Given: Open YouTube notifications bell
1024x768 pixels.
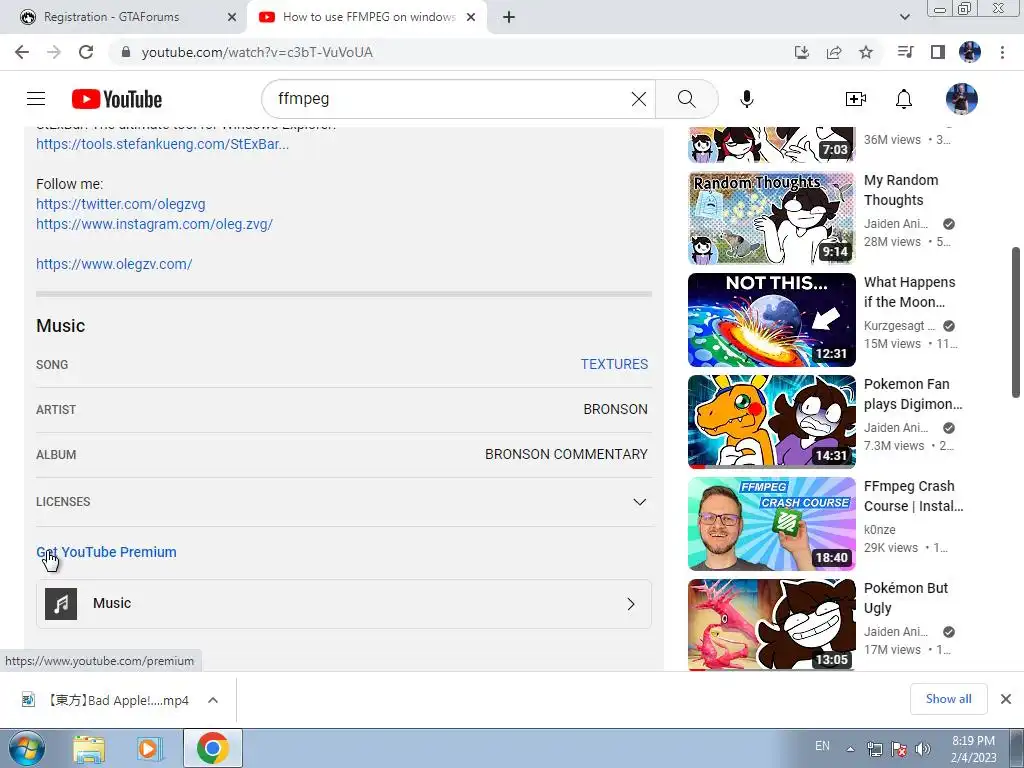Looking at the screenshot, I should (904, 99).
